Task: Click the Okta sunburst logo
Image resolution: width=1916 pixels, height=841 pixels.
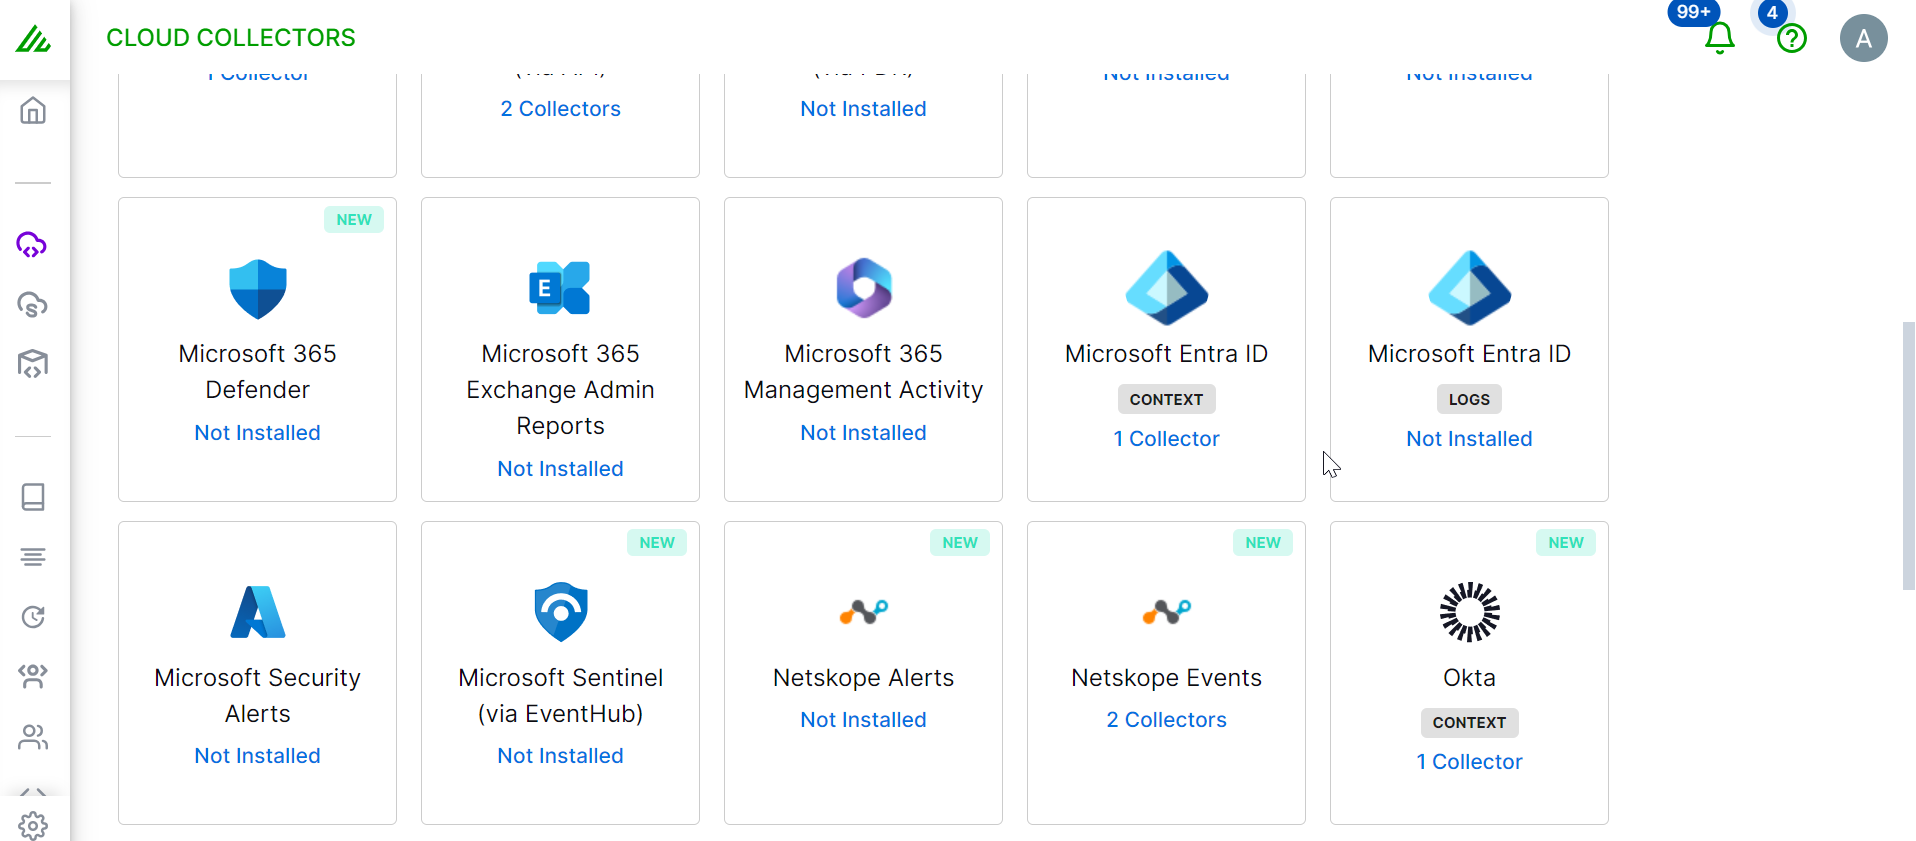Action: (1470, 612)
